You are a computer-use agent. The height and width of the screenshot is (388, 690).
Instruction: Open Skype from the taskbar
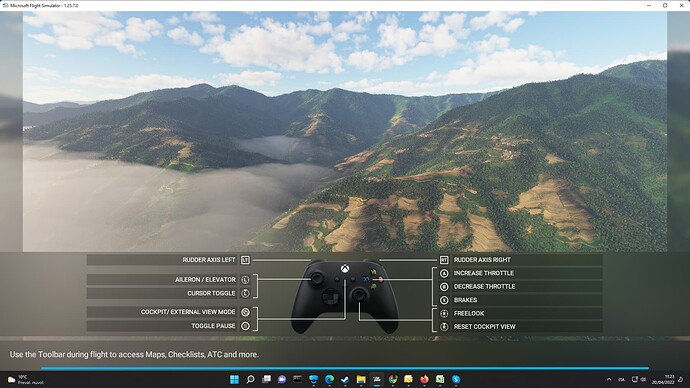click(x=456, y=379)
